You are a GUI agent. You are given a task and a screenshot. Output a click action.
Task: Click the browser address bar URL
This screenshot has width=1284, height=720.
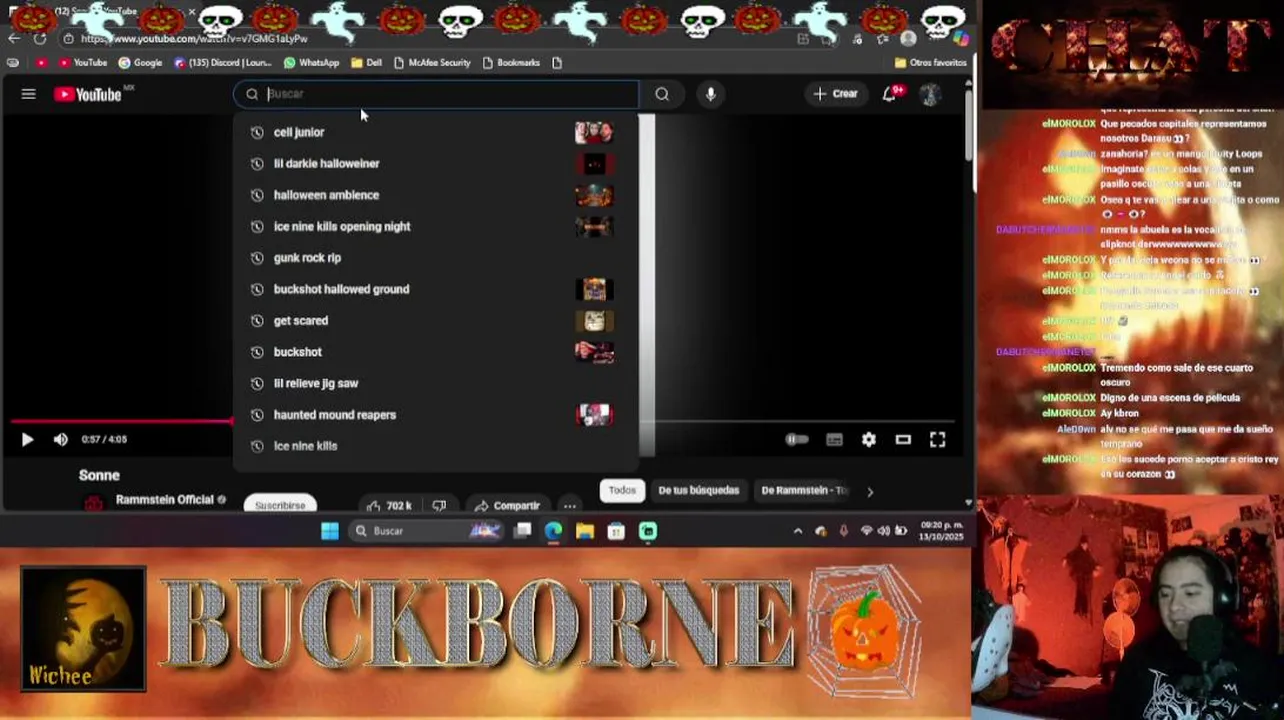pyautogui.click(x=194, y=38)
